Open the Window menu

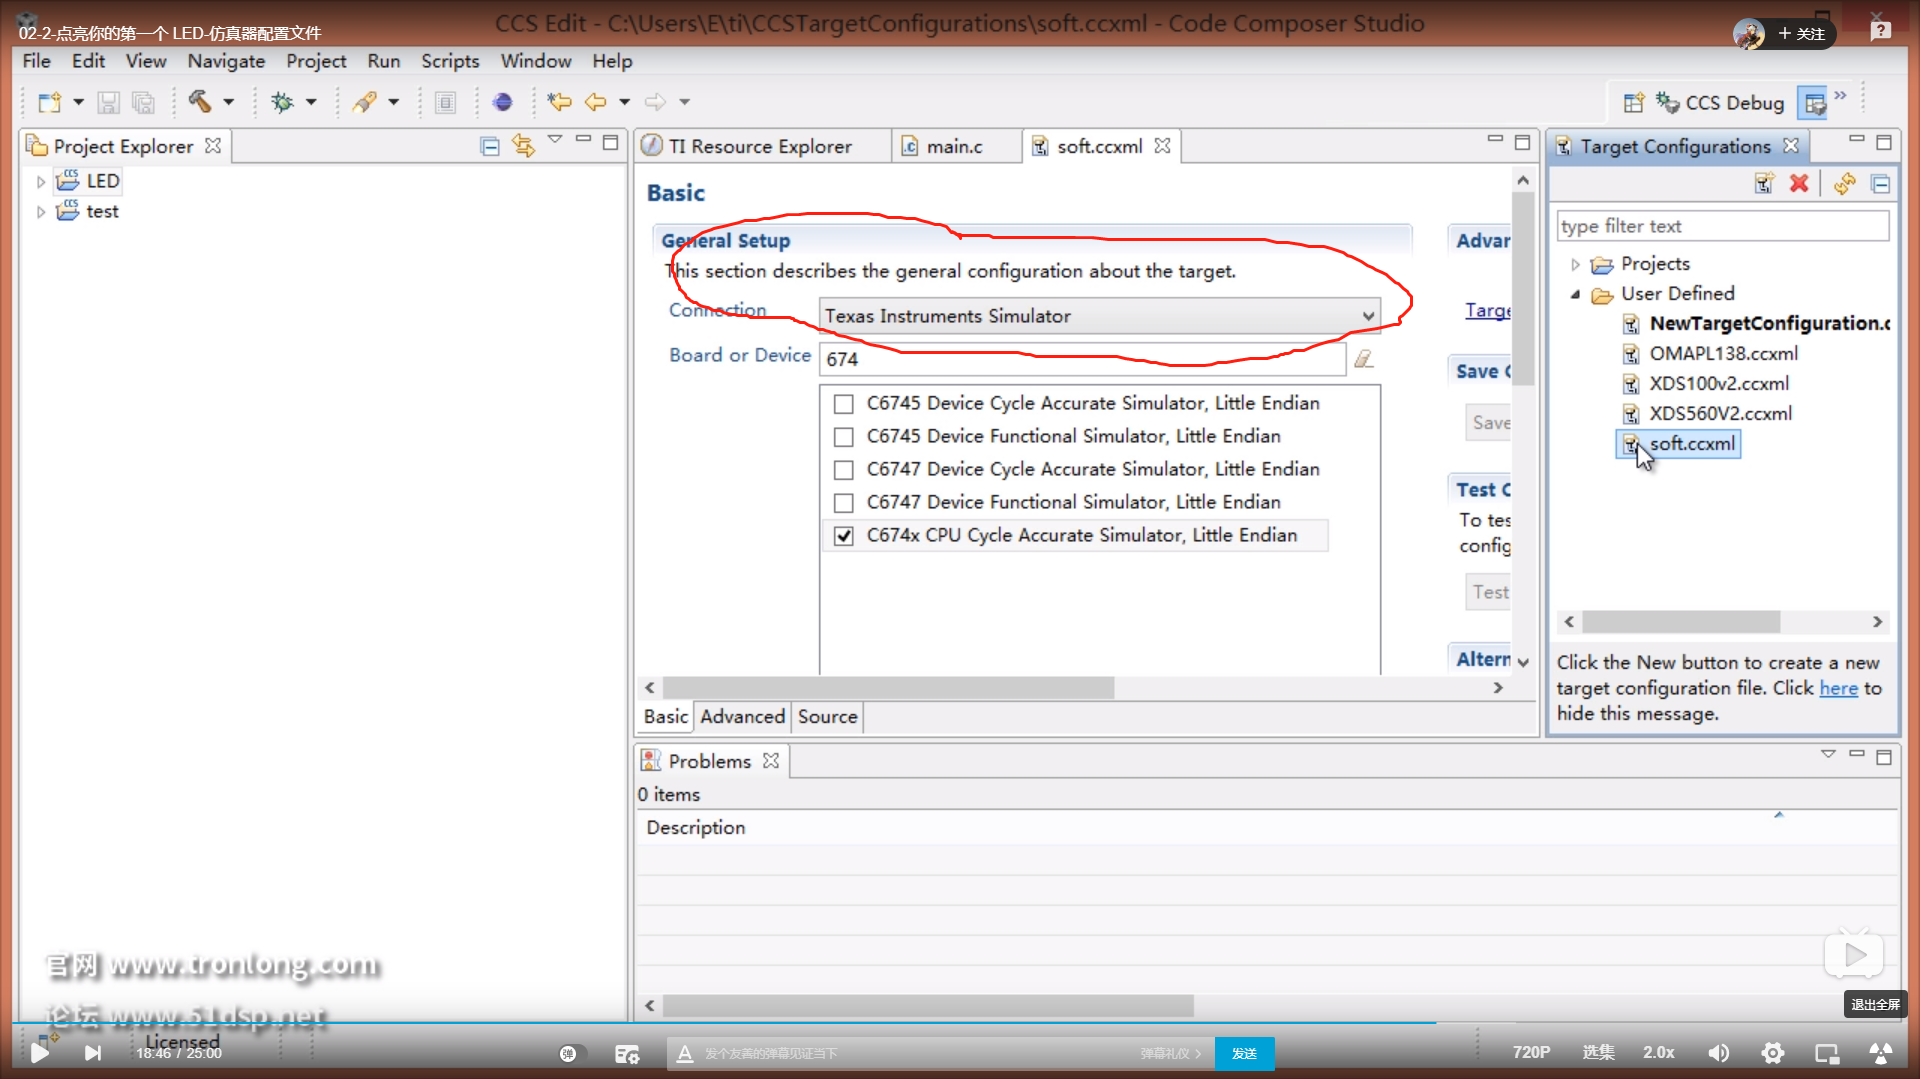pos(536,61)
